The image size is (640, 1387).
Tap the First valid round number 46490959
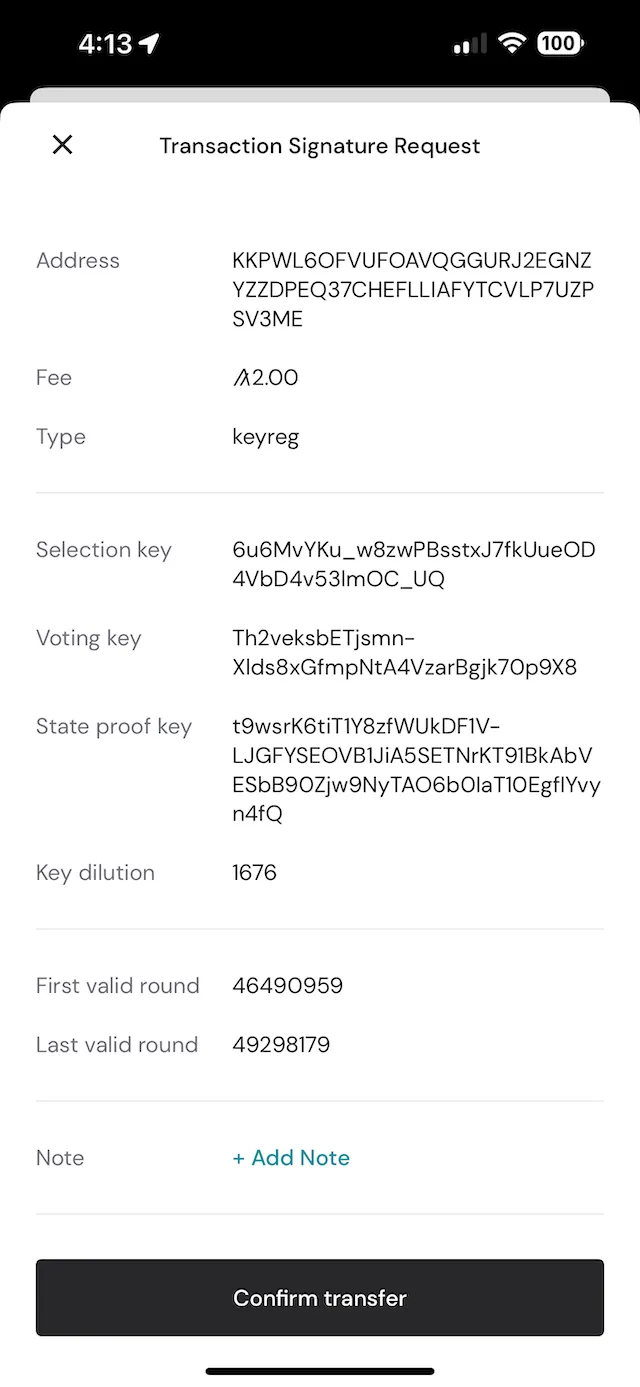click(288, 985)
